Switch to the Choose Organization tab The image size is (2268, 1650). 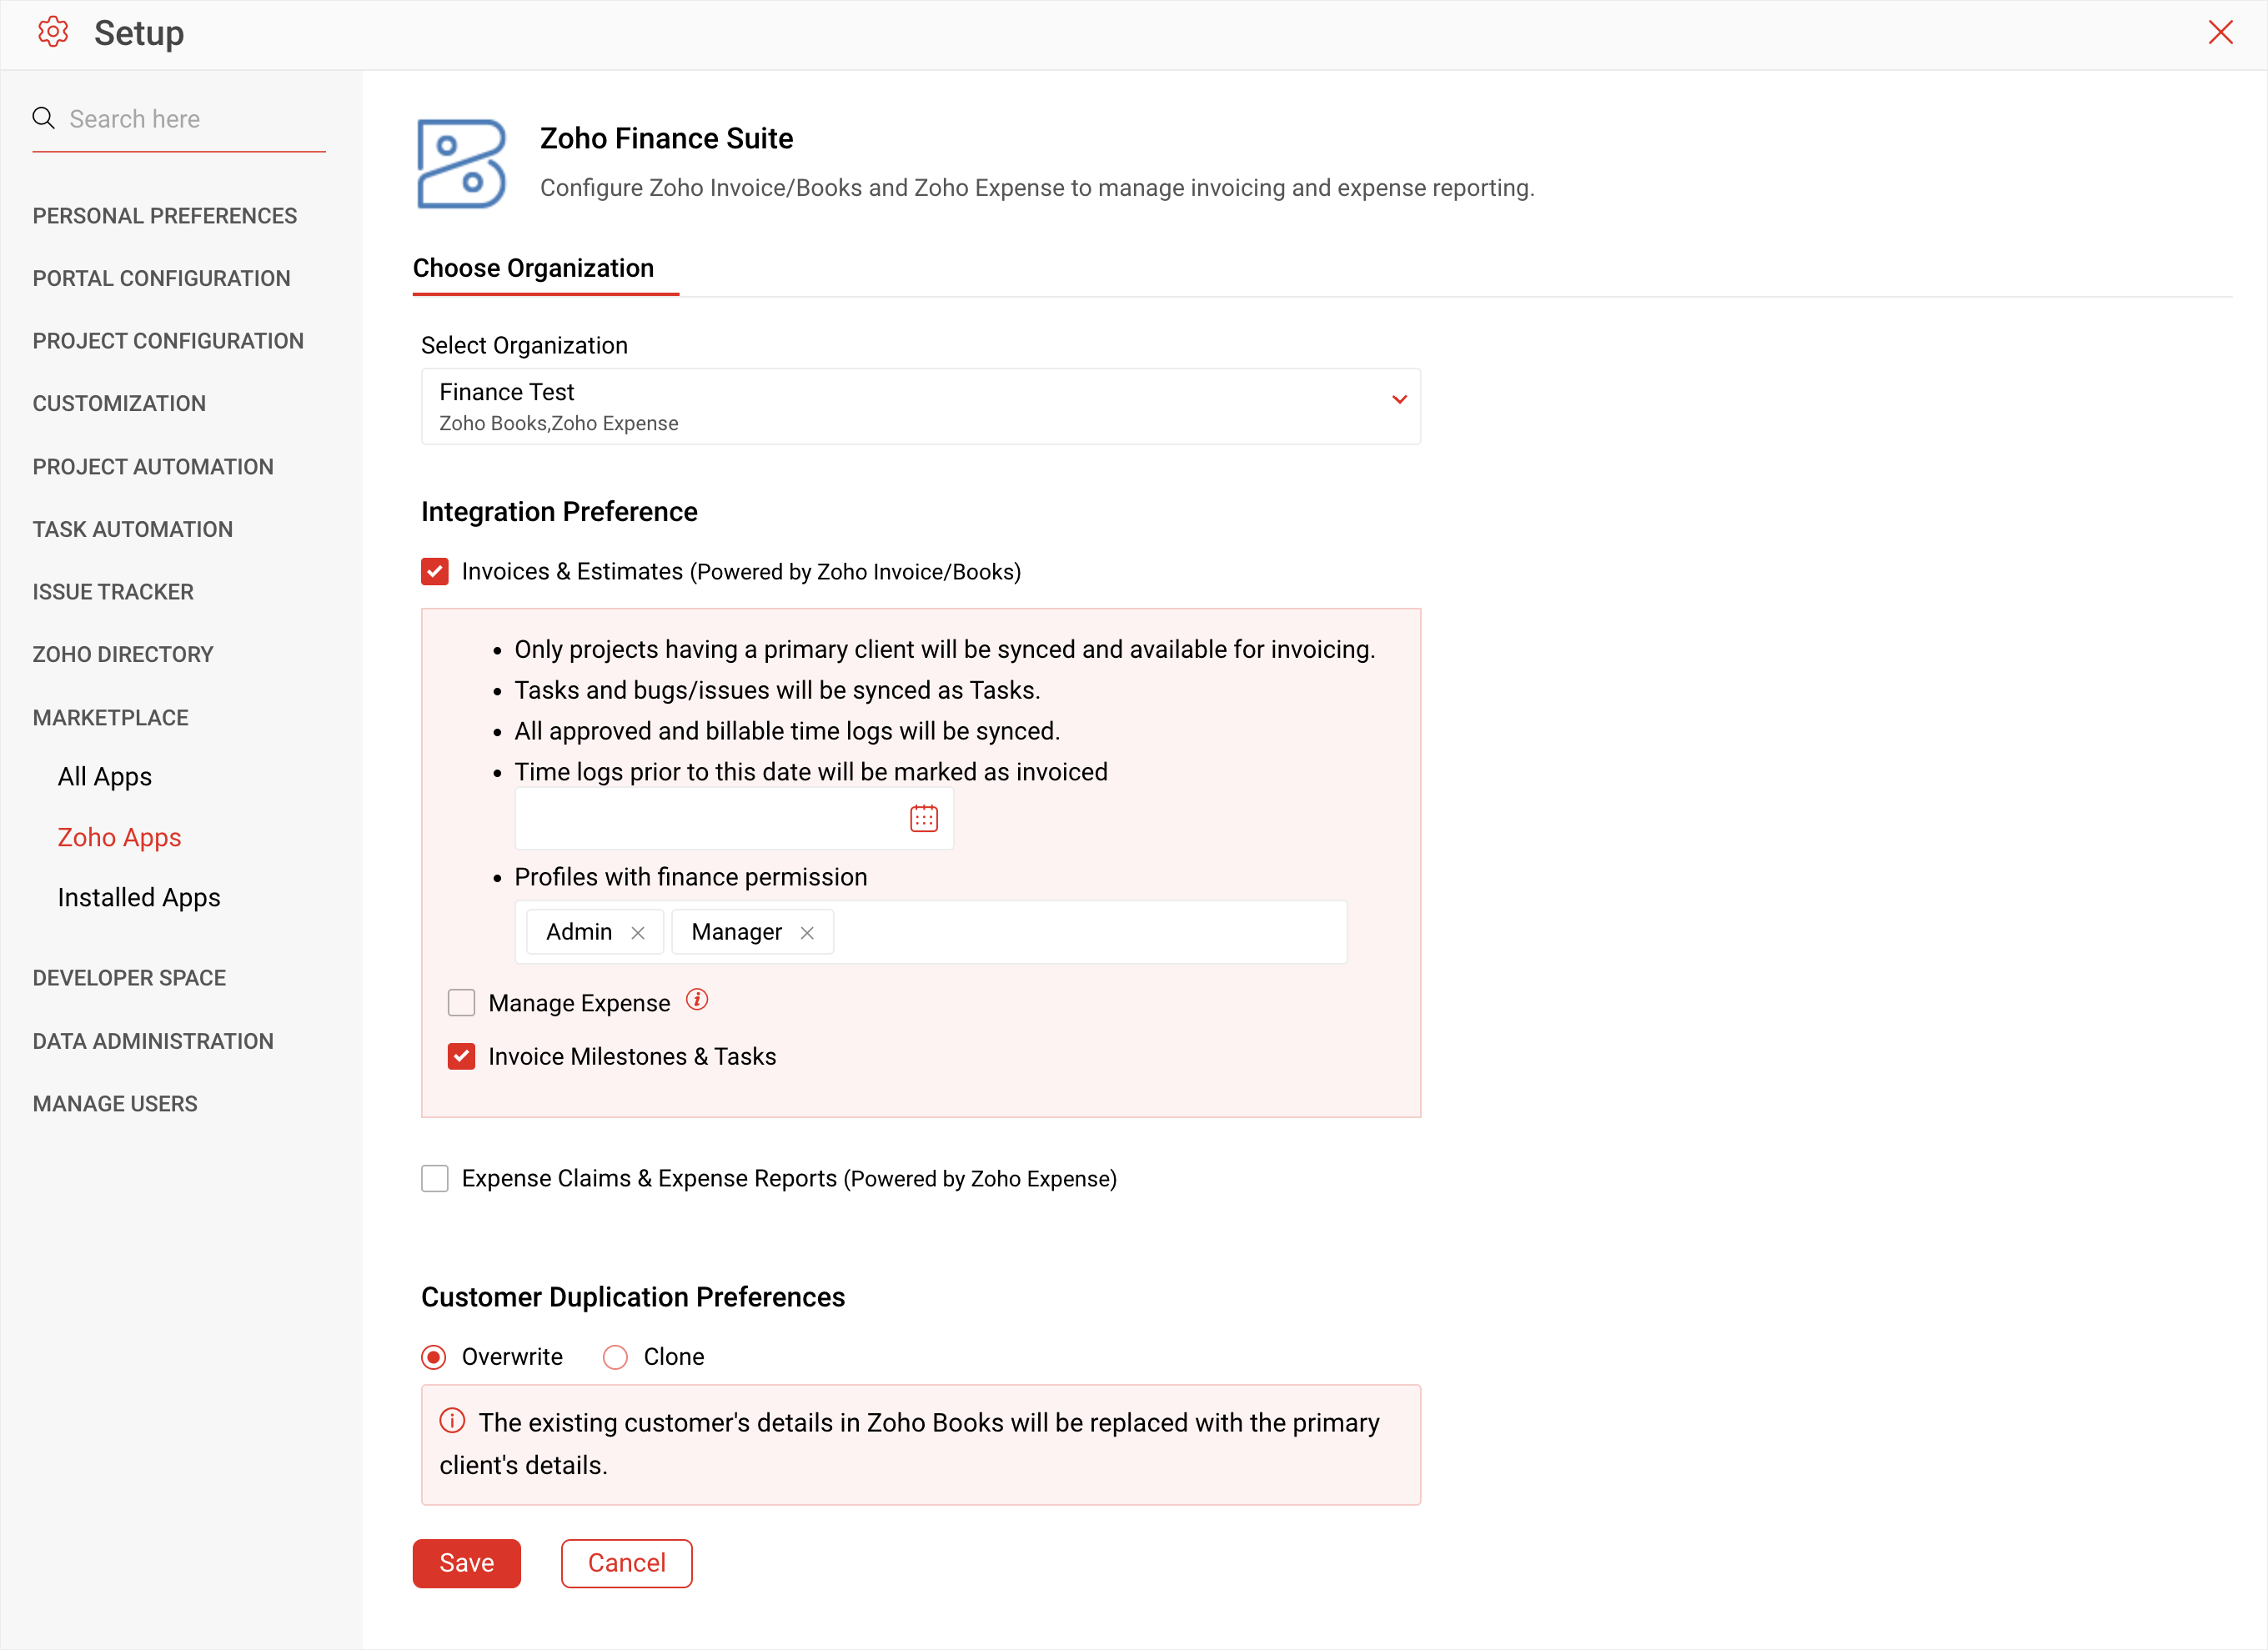(533, 268)
